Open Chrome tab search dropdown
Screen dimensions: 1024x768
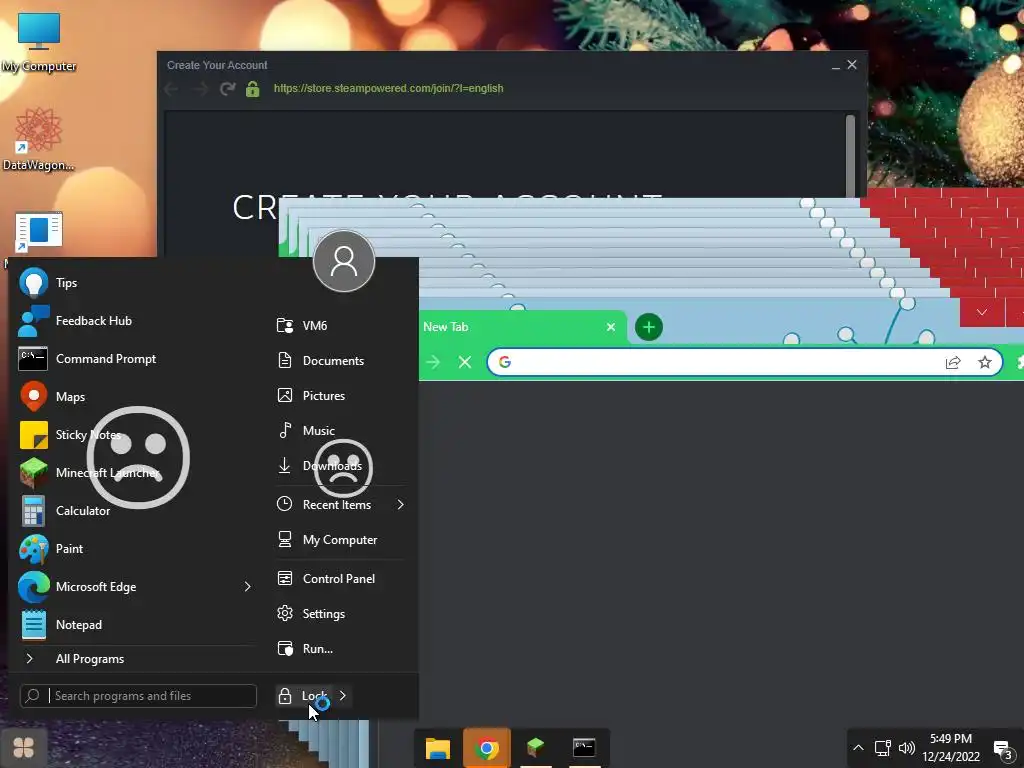tap(982, 313)
